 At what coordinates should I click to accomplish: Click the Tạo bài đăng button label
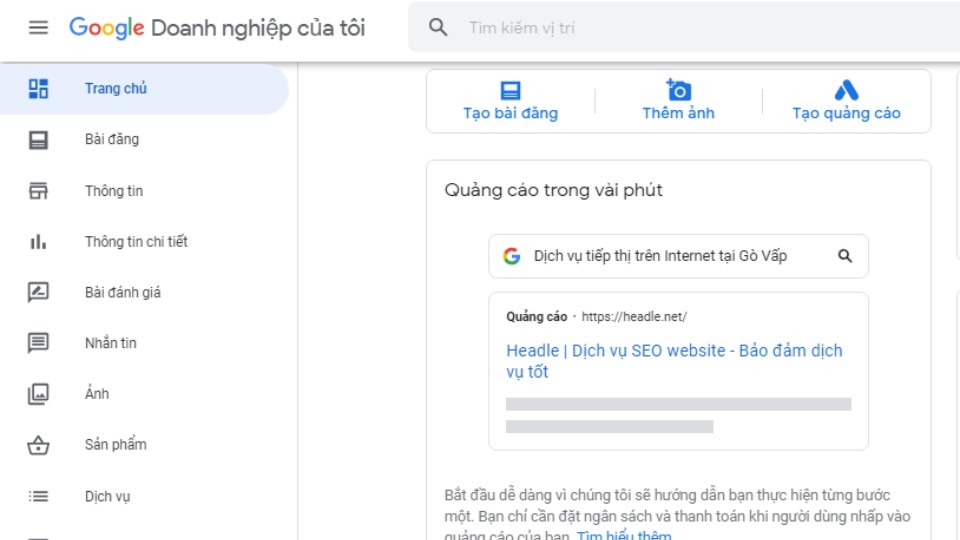tap(511, 113)
